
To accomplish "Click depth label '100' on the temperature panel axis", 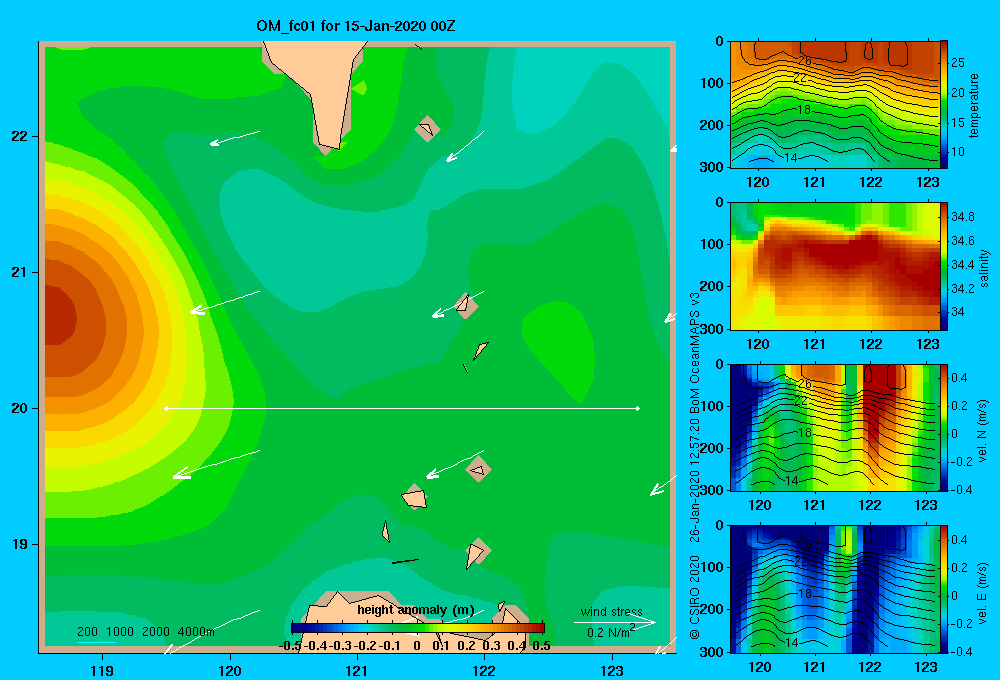I will point(713,83).
